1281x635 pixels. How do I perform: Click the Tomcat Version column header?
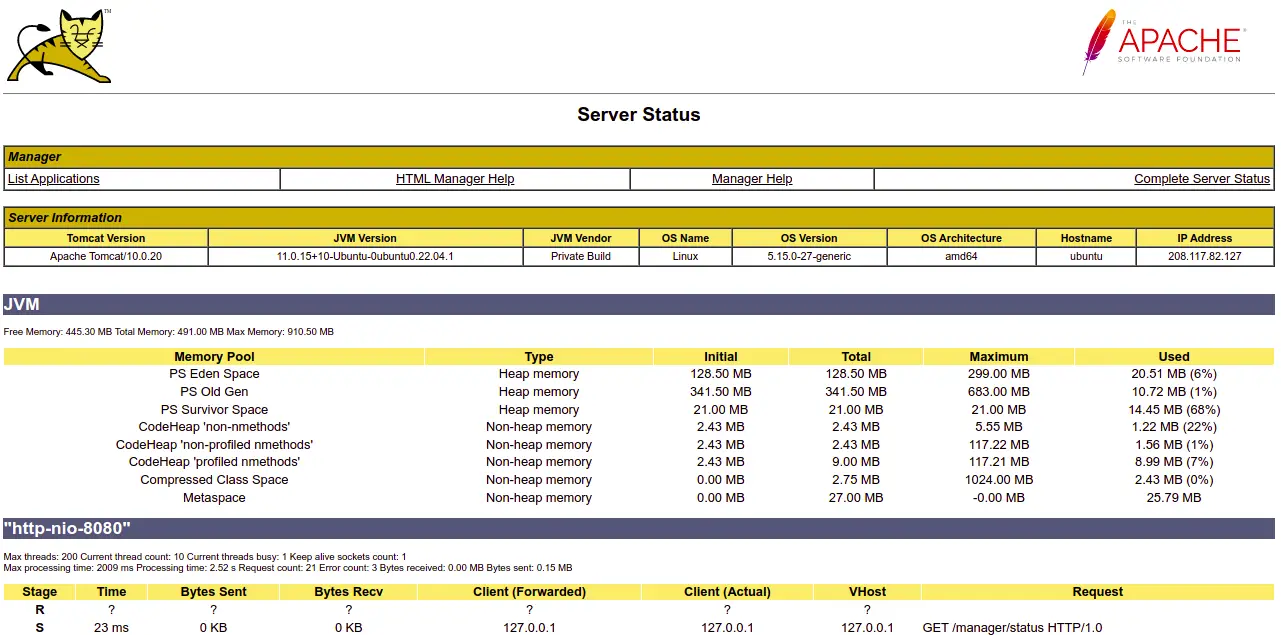[x=106, y=238]
